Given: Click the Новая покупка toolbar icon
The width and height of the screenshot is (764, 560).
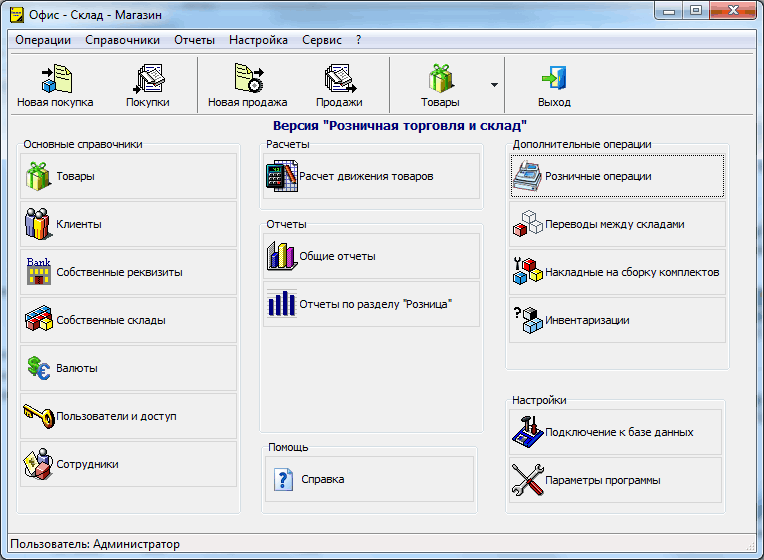Looking at the screenshot, I should pos(54,79).
